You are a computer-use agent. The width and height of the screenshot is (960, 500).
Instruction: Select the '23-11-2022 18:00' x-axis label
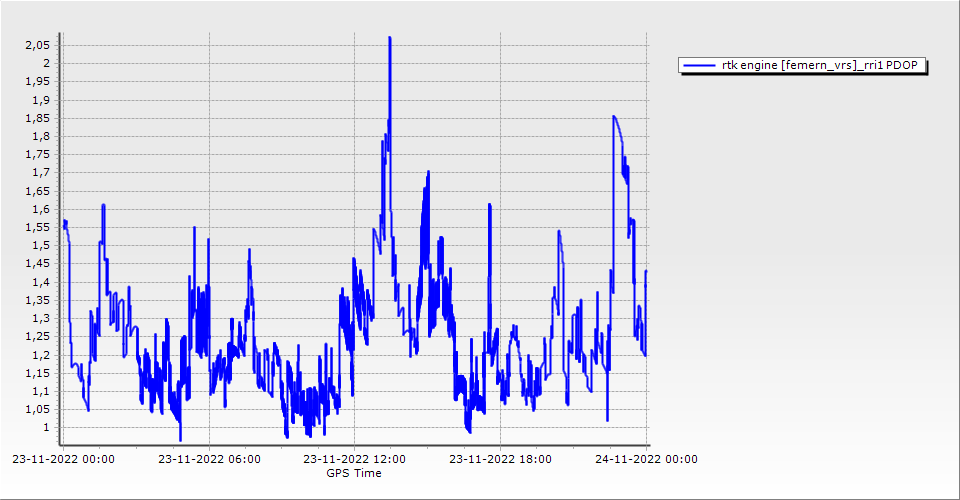pyautogui.click(x=499, y=460)
